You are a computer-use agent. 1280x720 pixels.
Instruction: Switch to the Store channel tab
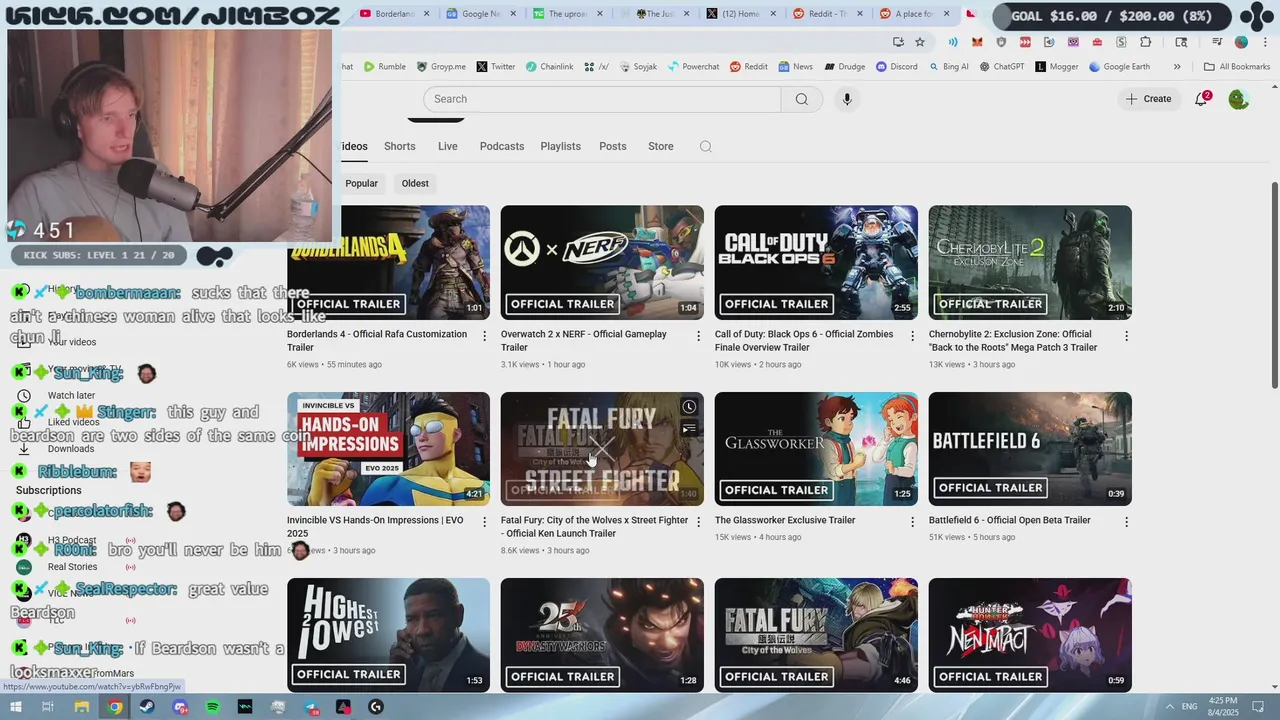[x=660, y=146]
